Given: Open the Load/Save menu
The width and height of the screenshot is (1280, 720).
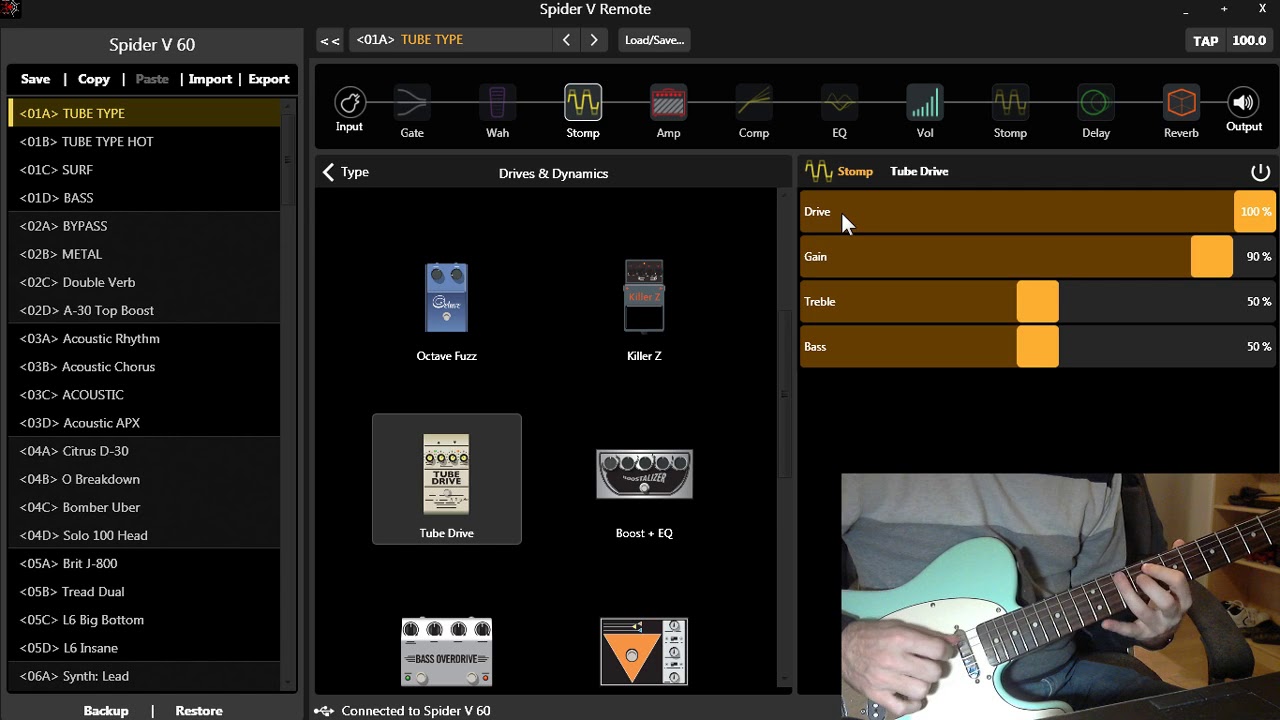Looking at the screenshot, I should coord(654,40).
